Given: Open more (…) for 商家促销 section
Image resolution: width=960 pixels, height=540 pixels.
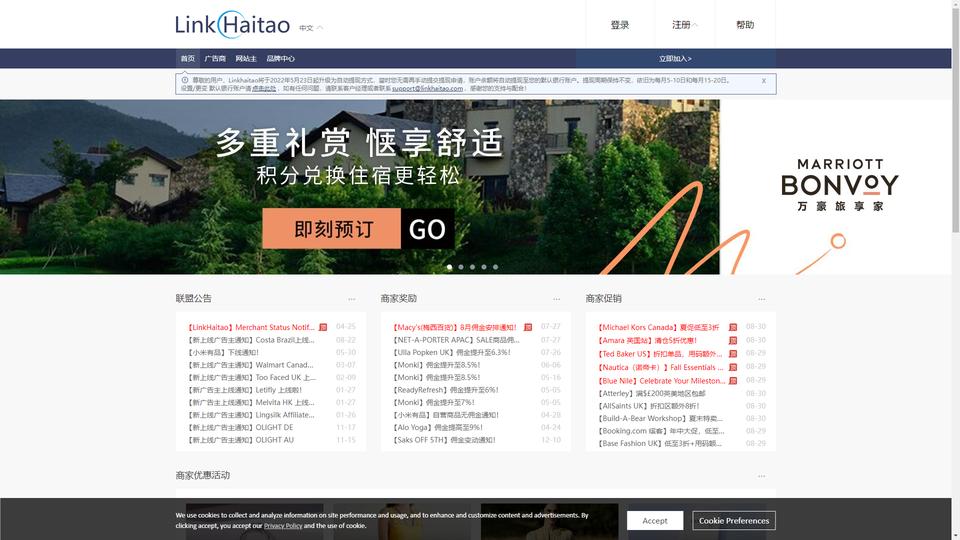Looking at the screenshot, I should tap(762, 299).
